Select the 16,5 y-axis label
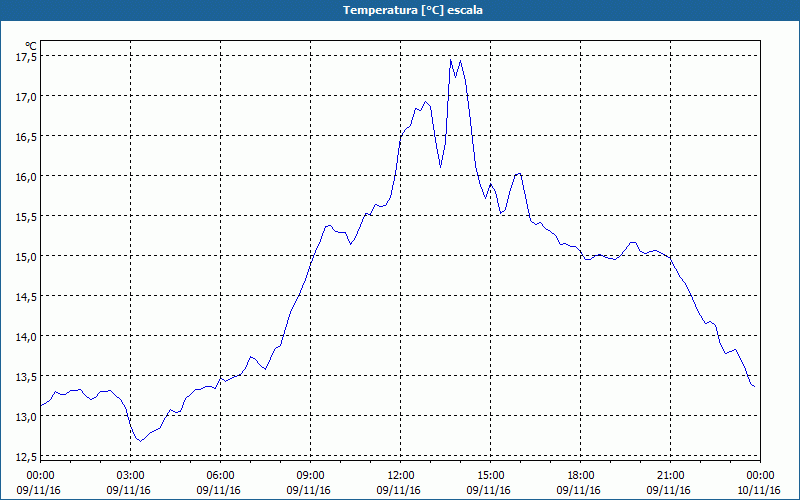The height and width of the screenshot is (500, 800). pos(27,137)
